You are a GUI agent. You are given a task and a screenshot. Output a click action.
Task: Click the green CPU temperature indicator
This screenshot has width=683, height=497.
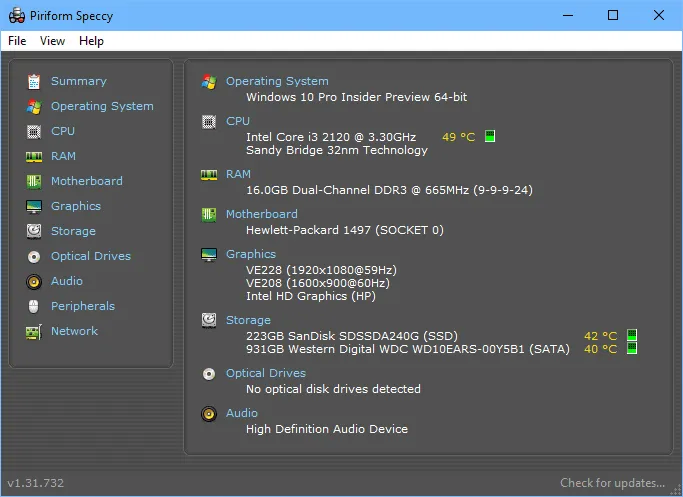pyautogui.click(x=490, y=136)
